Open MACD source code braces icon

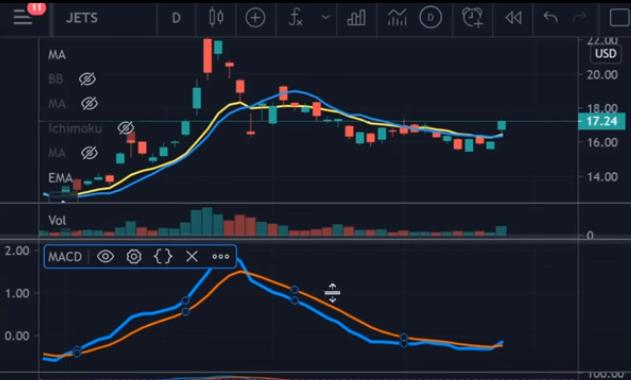pyautogui.click(x=163, y=256)
